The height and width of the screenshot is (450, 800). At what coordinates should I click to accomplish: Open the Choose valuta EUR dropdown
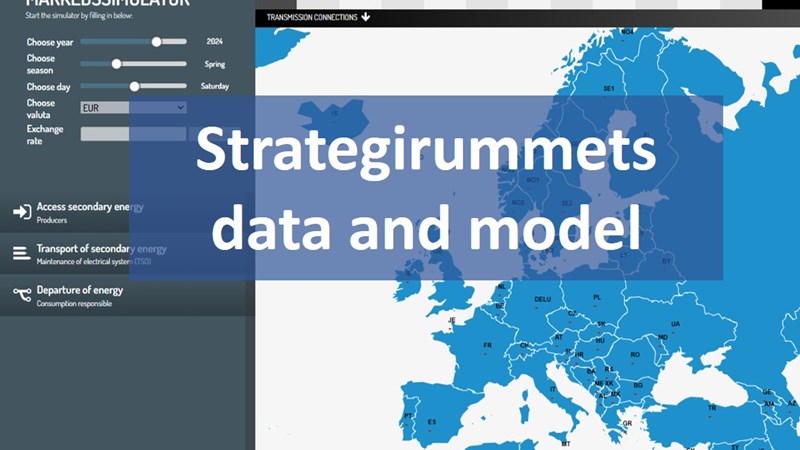click(133, 108)
